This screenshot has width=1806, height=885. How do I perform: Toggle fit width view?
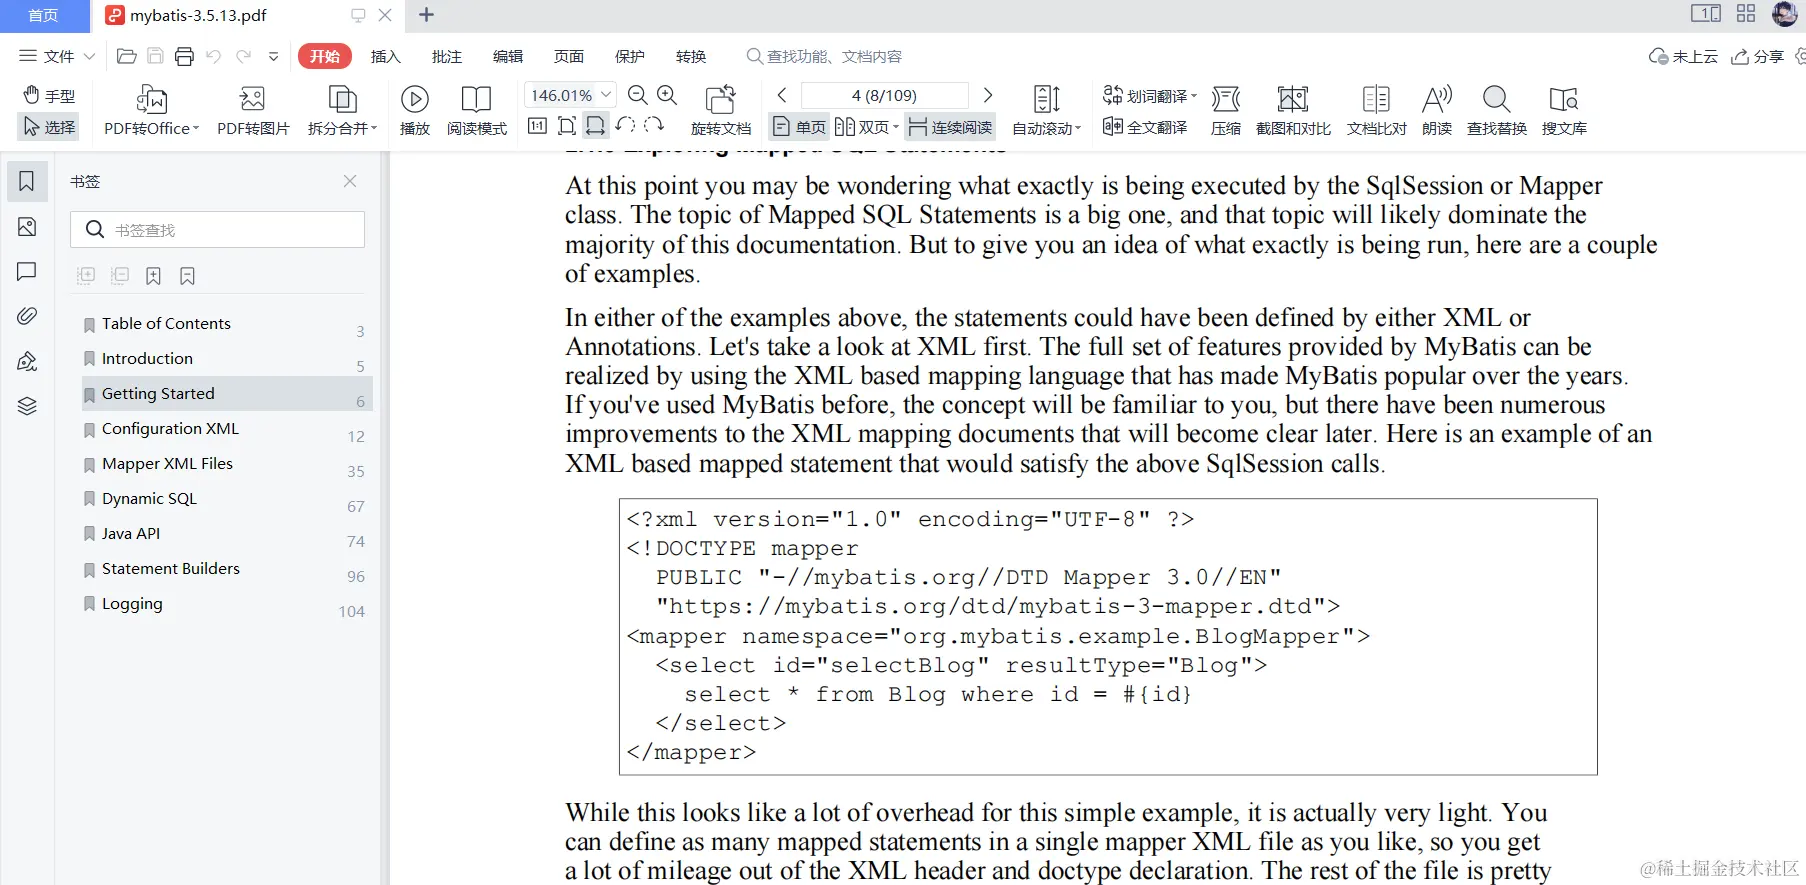coord(596,126)
